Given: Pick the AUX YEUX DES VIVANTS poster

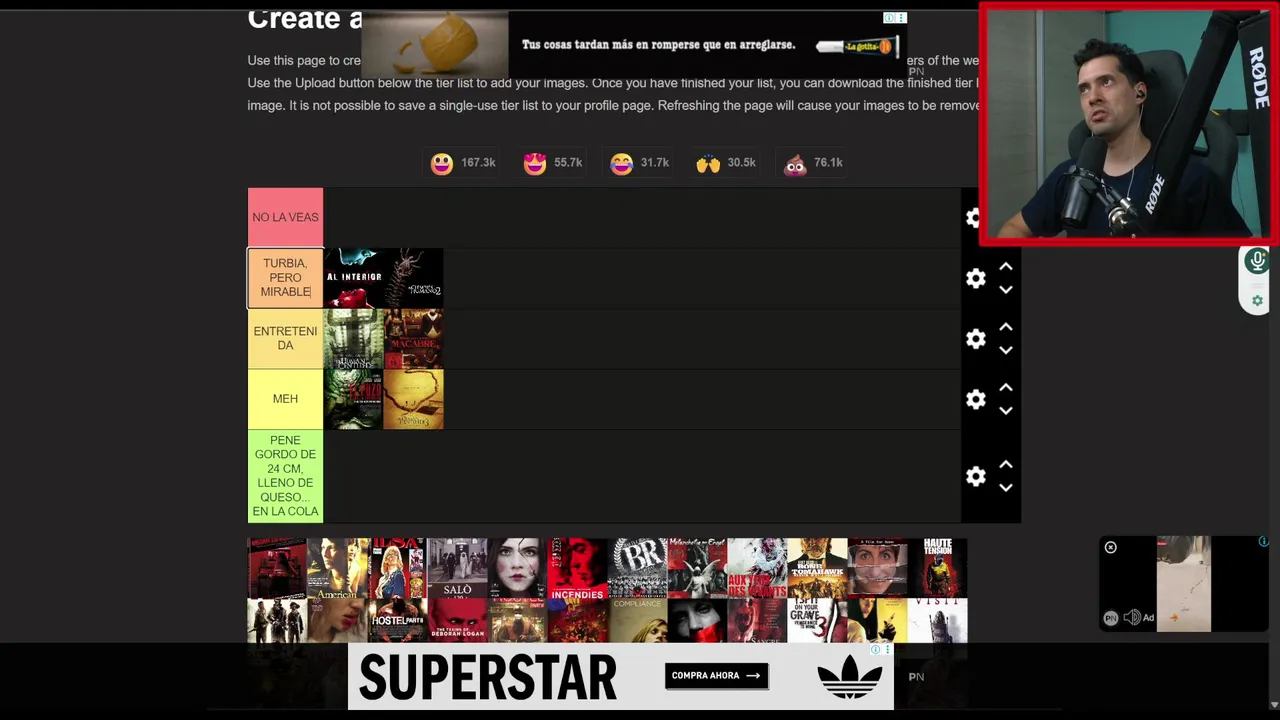Looking at the screenshot, I should point(757,568).
